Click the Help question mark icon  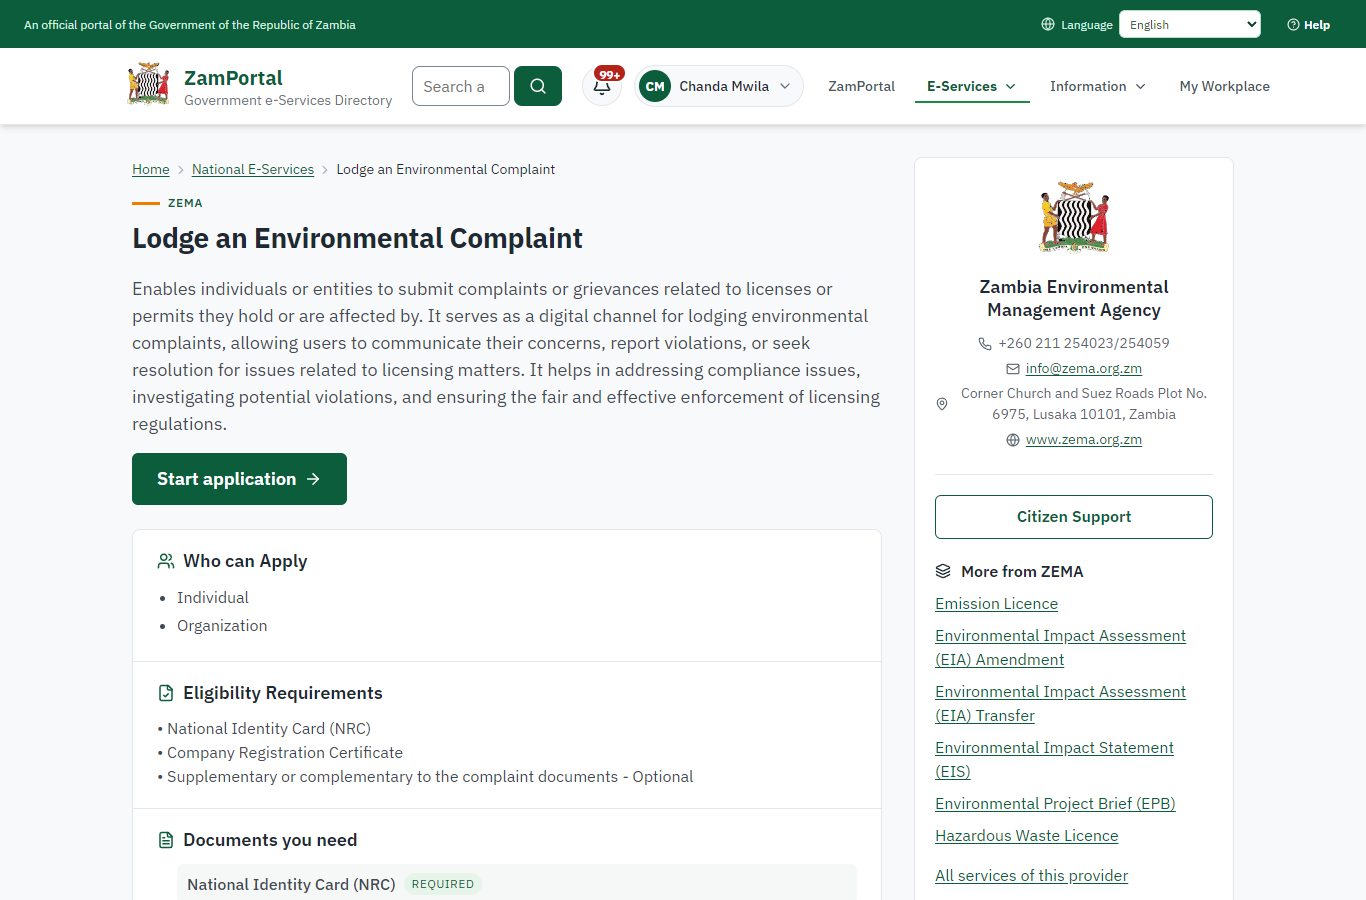pos(1293,25)
